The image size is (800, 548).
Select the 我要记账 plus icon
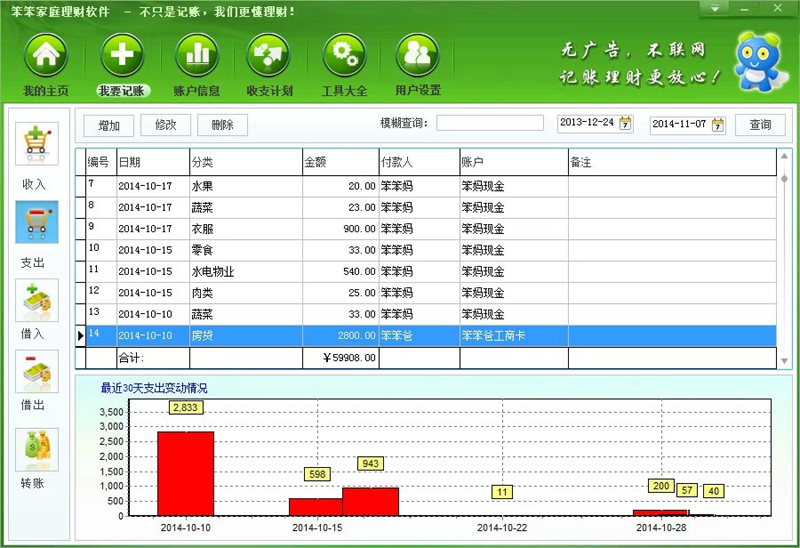(x=122, y=55)
